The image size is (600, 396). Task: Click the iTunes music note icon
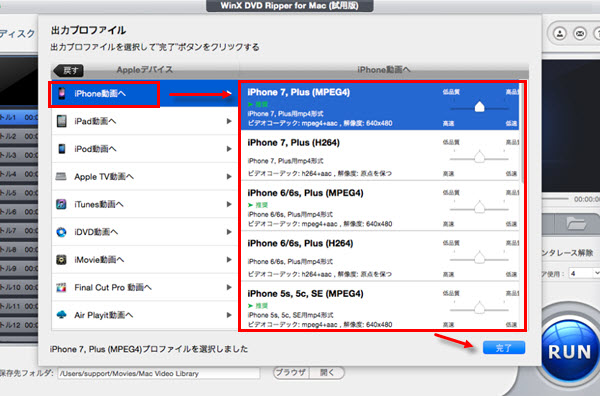[61, 204]
